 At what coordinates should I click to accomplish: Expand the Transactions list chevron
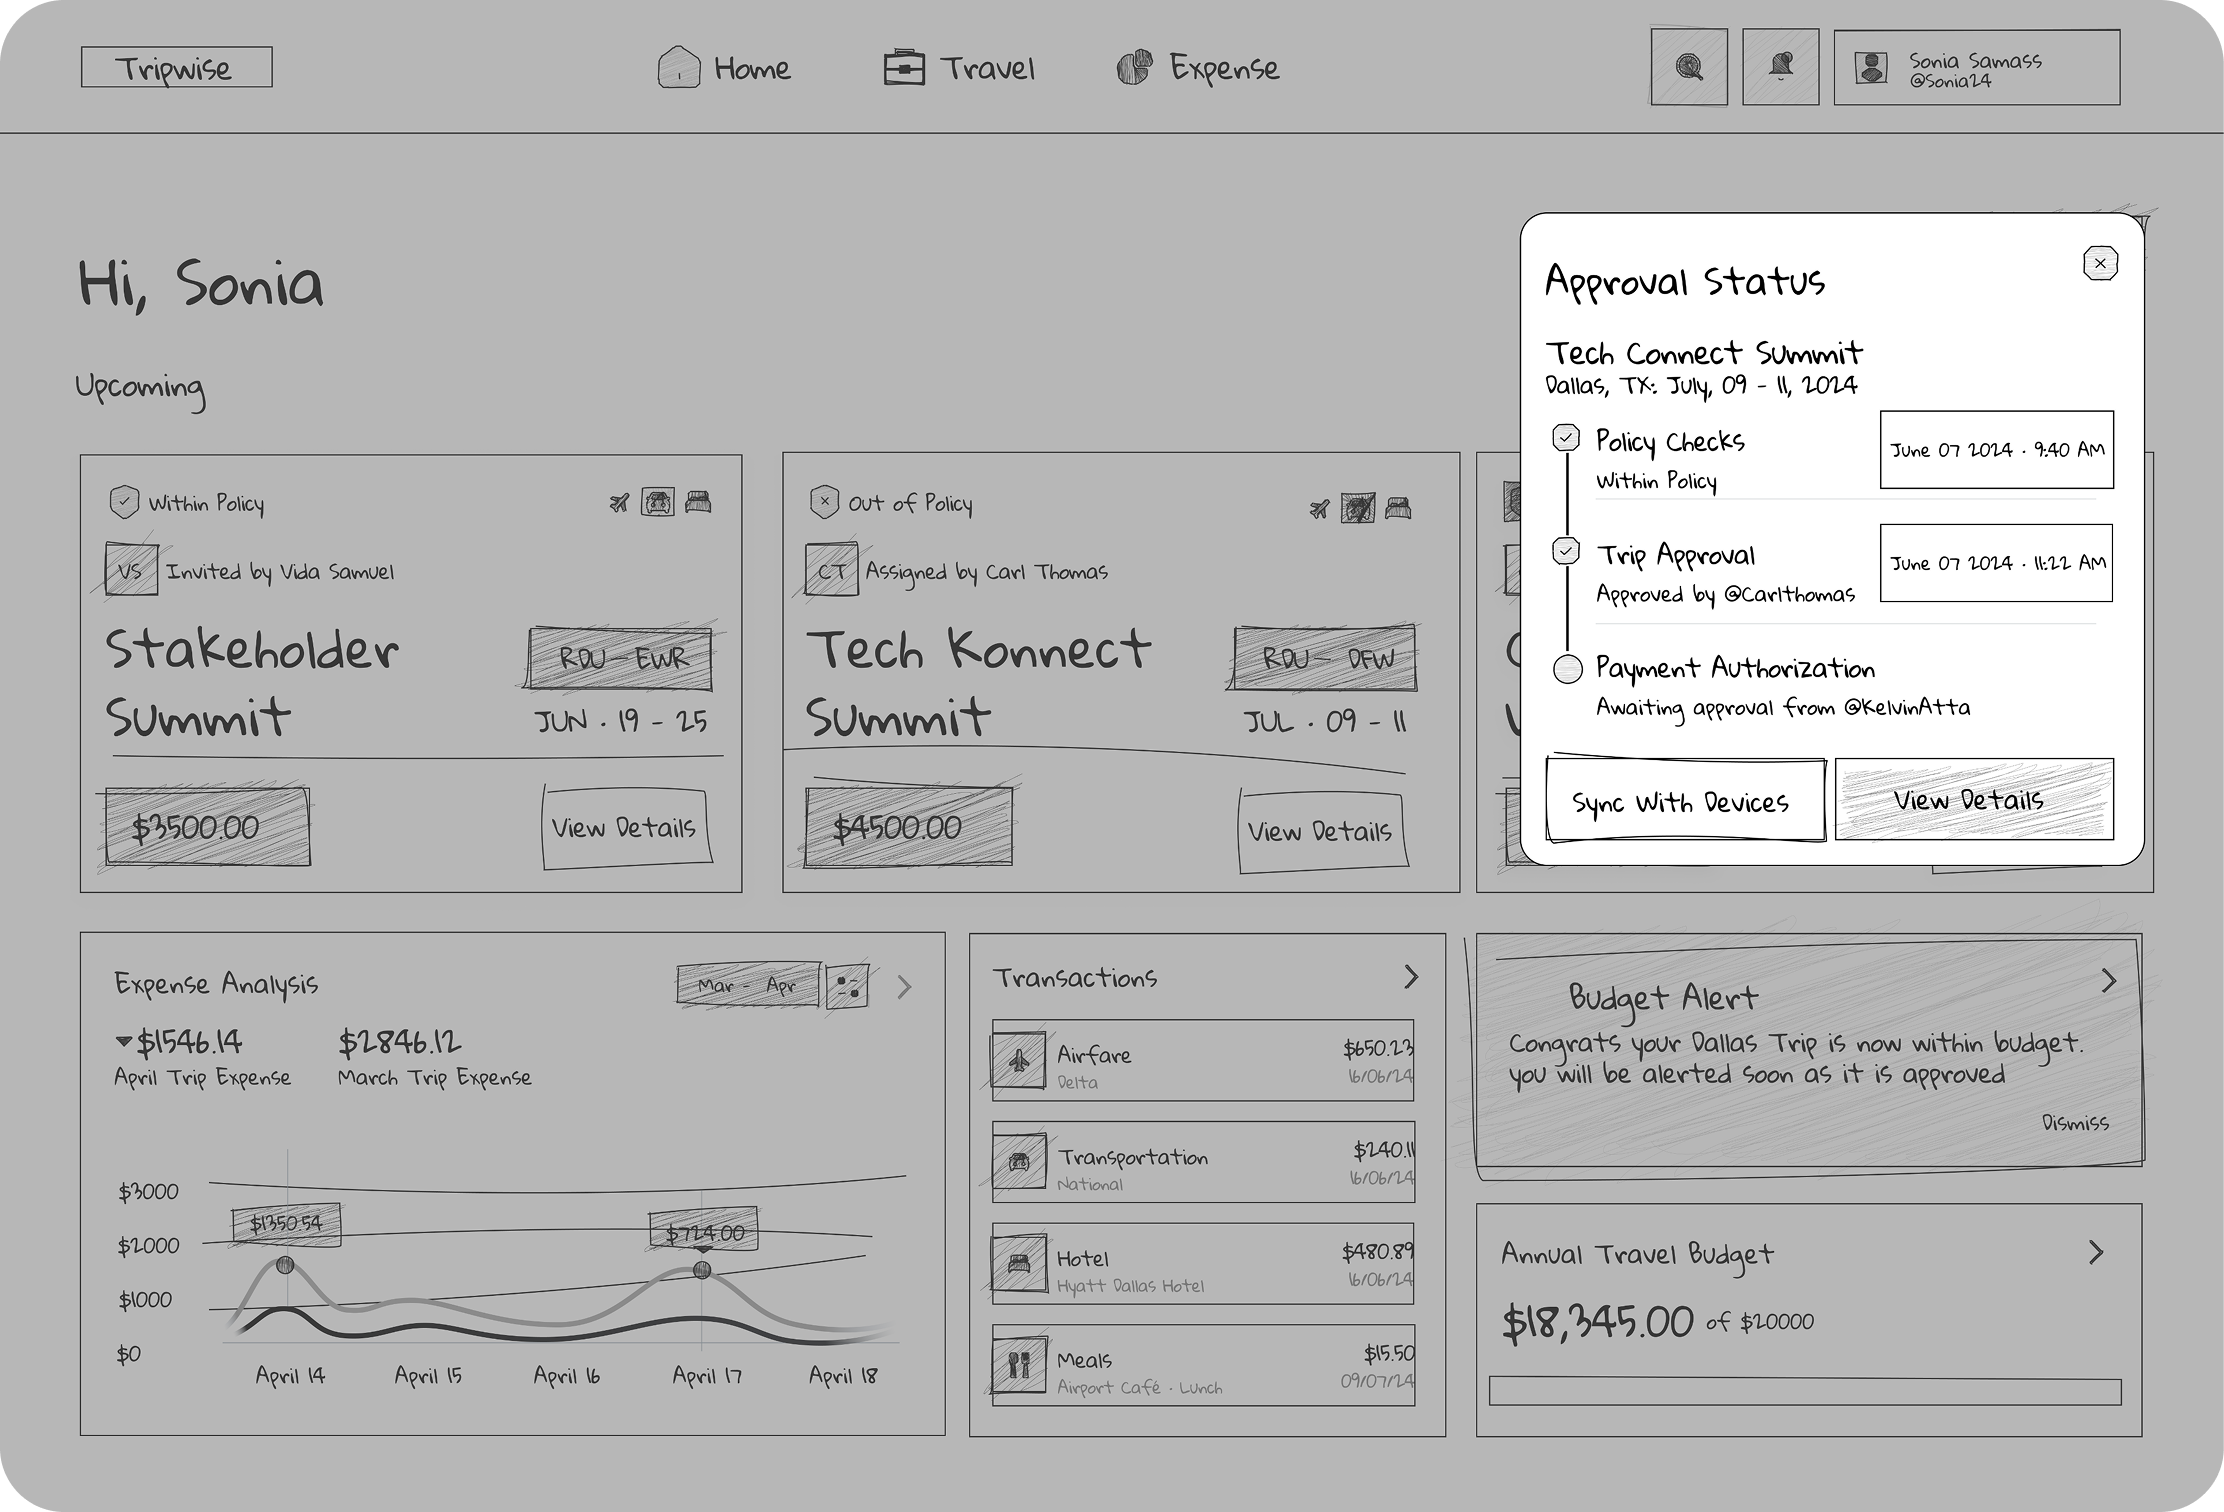pos(1412,976)
